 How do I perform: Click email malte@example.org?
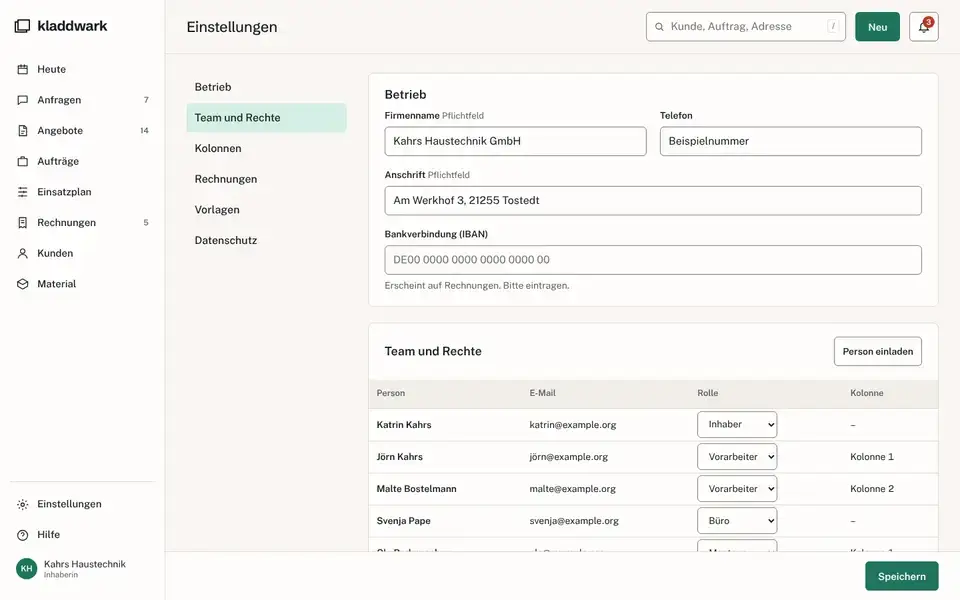click(x=572, y=489)
